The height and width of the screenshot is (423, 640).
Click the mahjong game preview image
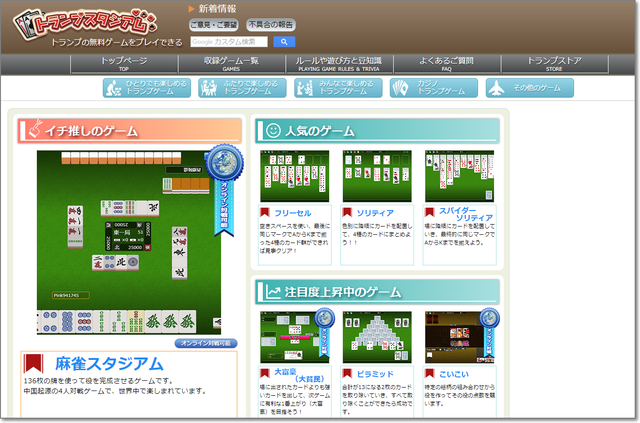coord(125,240)
